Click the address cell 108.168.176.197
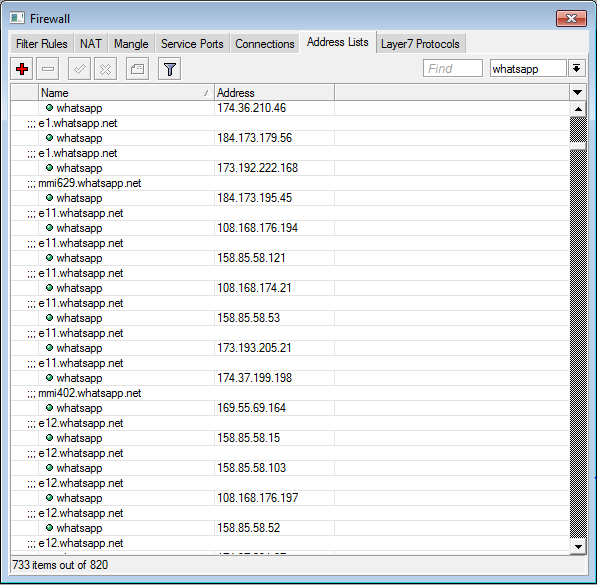The image size is (597, 585). [274, 498]
